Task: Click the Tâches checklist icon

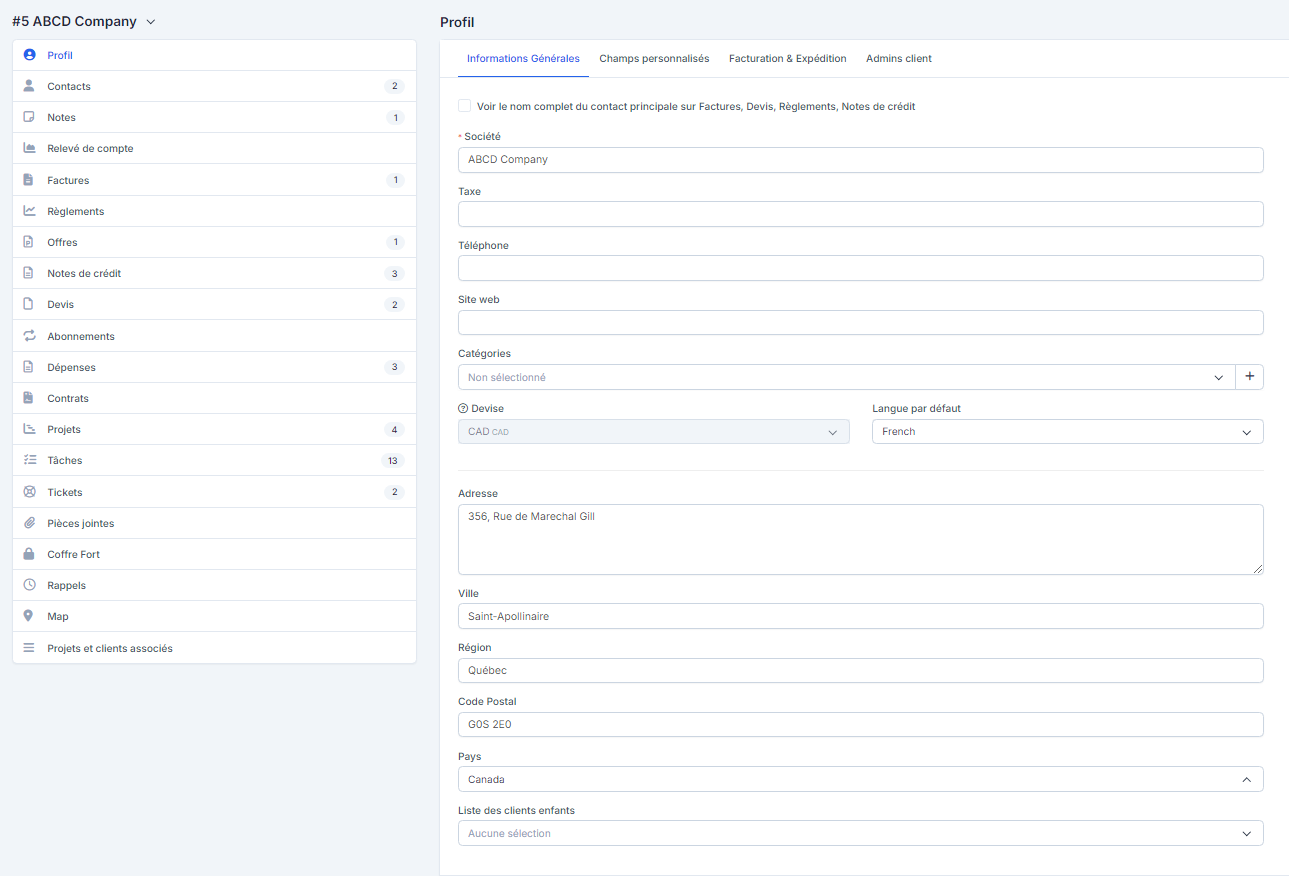Action: coord(29,460)
